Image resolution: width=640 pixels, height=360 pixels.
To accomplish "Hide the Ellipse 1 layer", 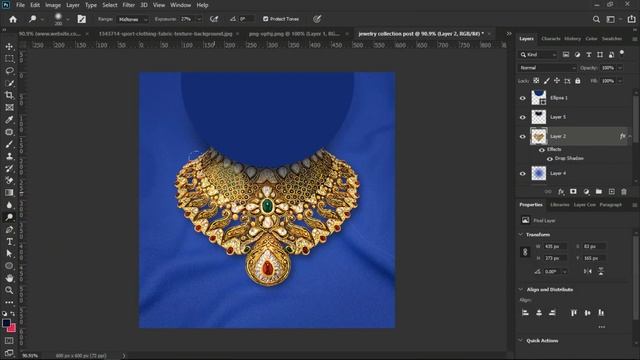I will point(522,98).
